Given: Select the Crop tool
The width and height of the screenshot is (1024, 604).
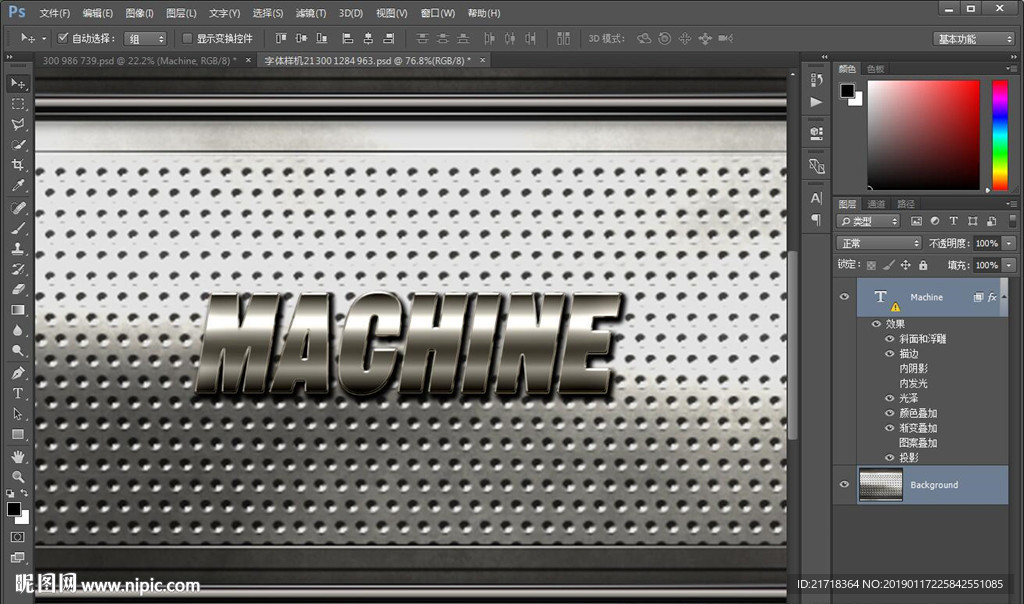Looking at the screenshot, I should point(18,165).
